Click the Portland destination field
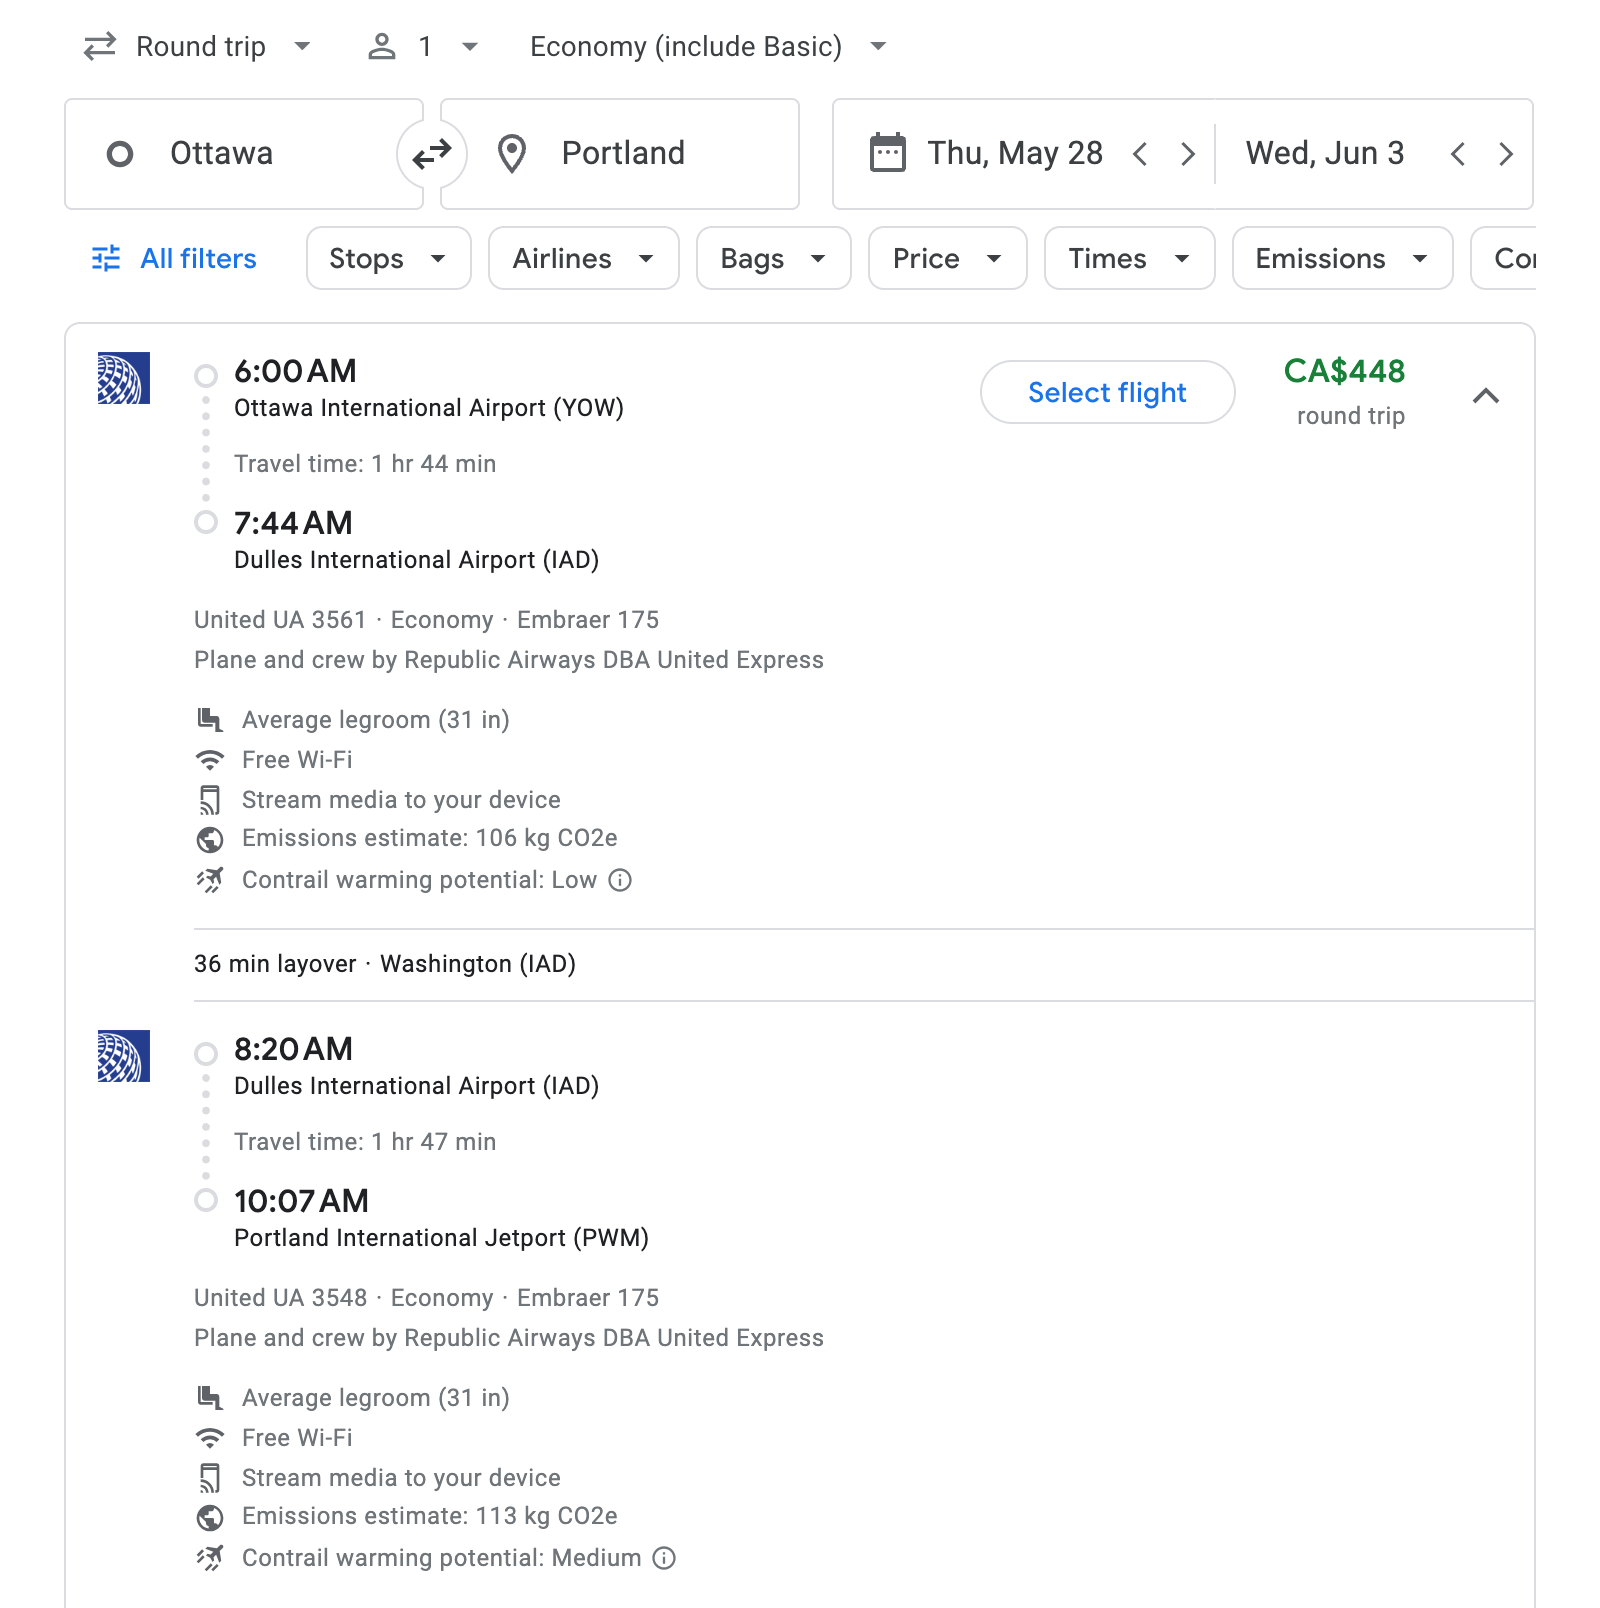This screenshot has height=1608, width=1600. tap(621, 153)
